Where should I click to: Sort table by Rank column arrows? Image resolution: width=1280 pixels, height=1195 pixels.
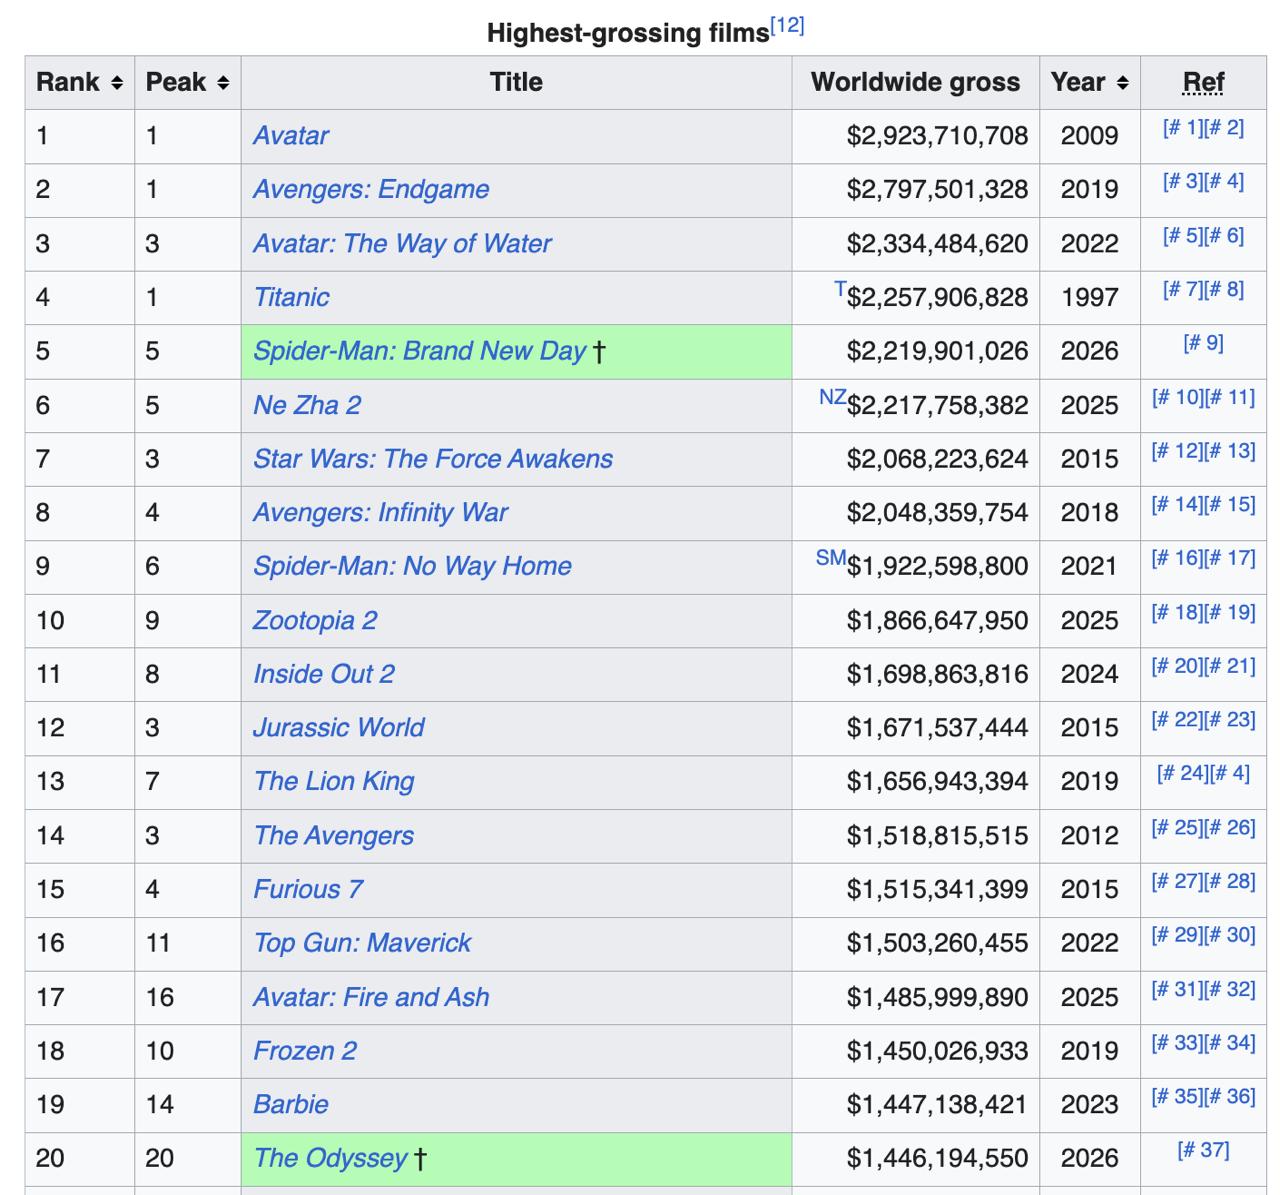pyautogui.click(x=117, y=83)
